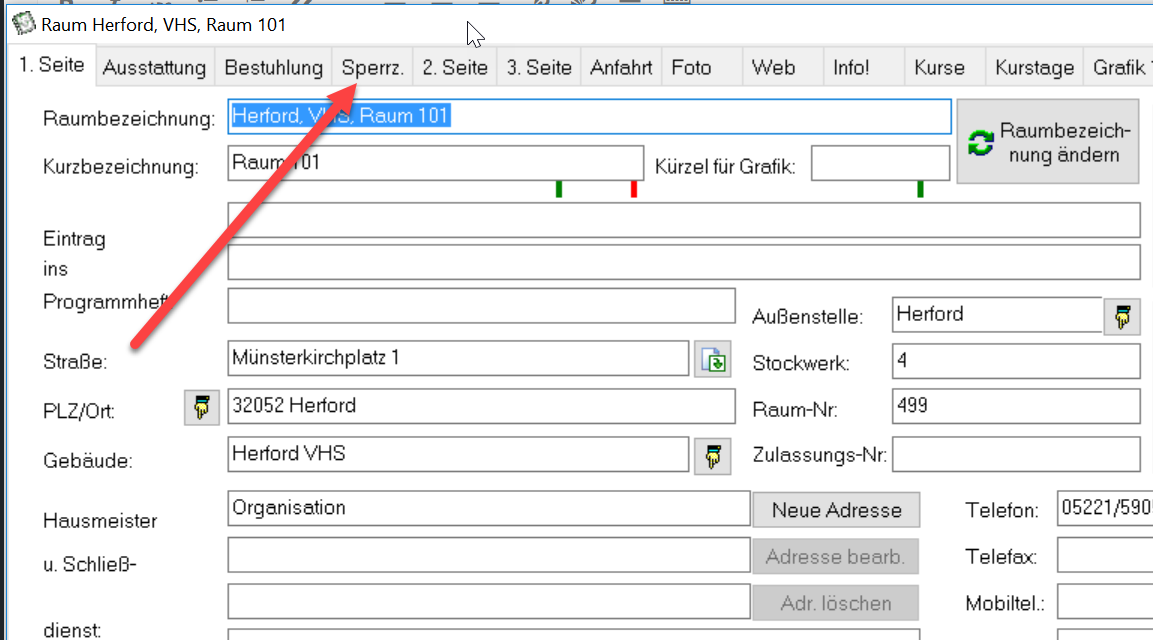The image size is (1153, 640).
Task: Switch to the Info! tab
Action: tap(851, 68)
